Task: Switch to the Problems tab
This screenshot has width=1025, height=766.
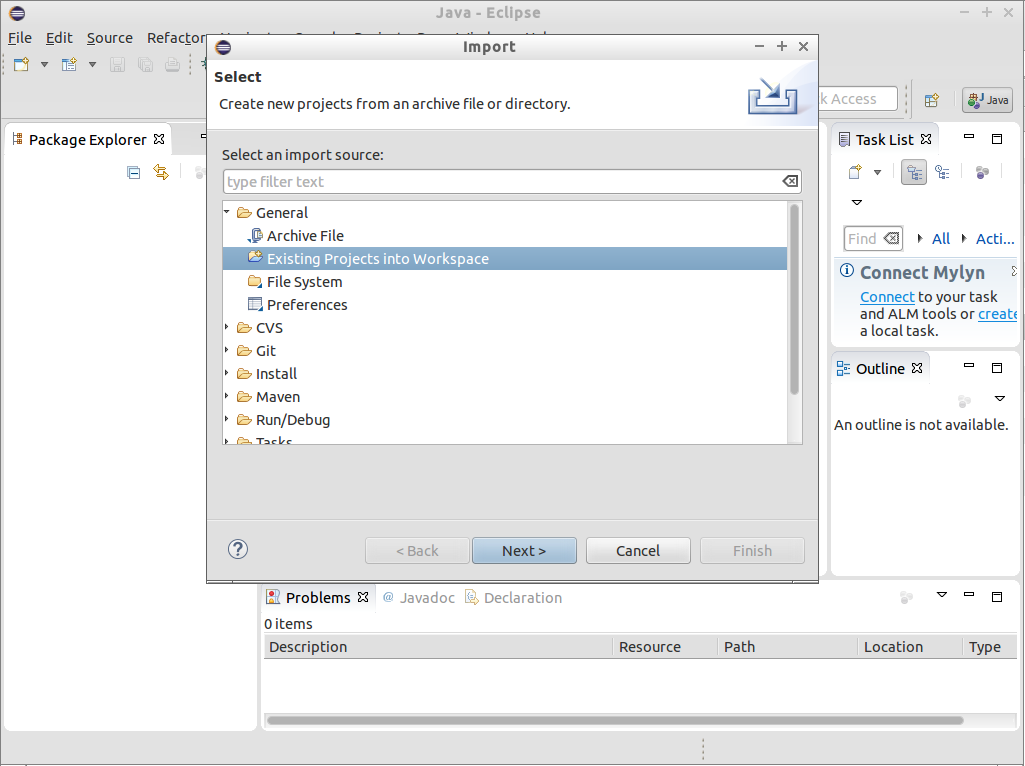Action: 317,597
